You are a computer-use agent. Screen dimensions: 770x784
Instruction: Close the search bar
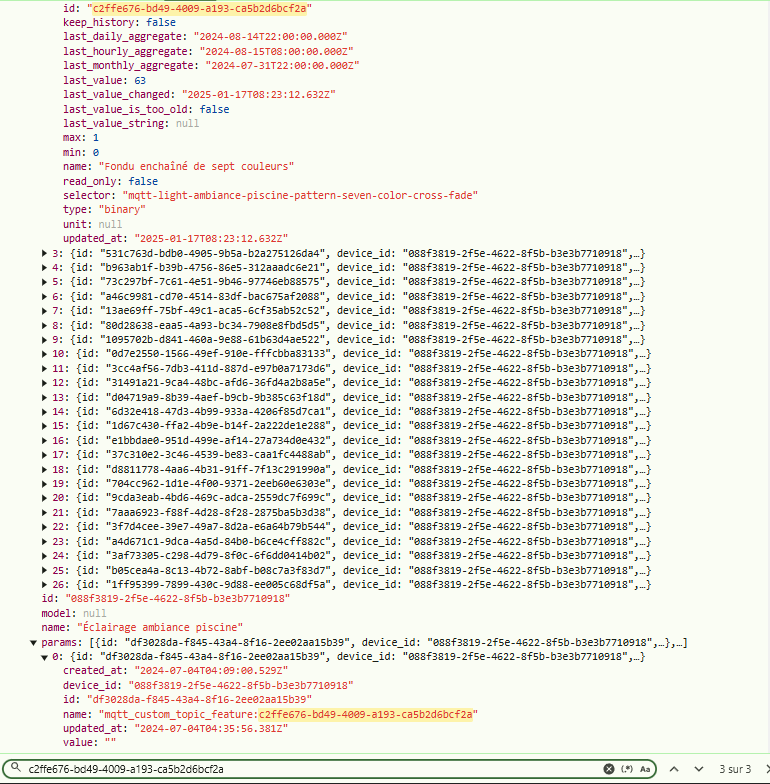pyautogui.click(x=759, y=769)
